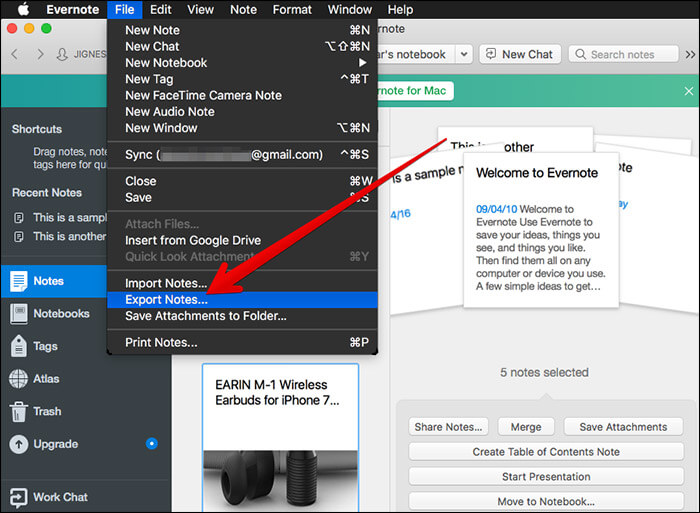Click the Move to Notebook… button
The height and width of the screenshot is (513, 700).
point(546,501)
